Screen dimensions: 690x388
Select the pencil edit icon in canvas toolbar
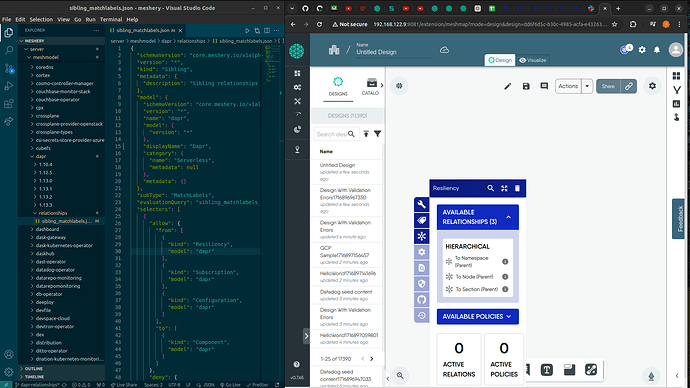pyautogui.click(x=507, y=86)
